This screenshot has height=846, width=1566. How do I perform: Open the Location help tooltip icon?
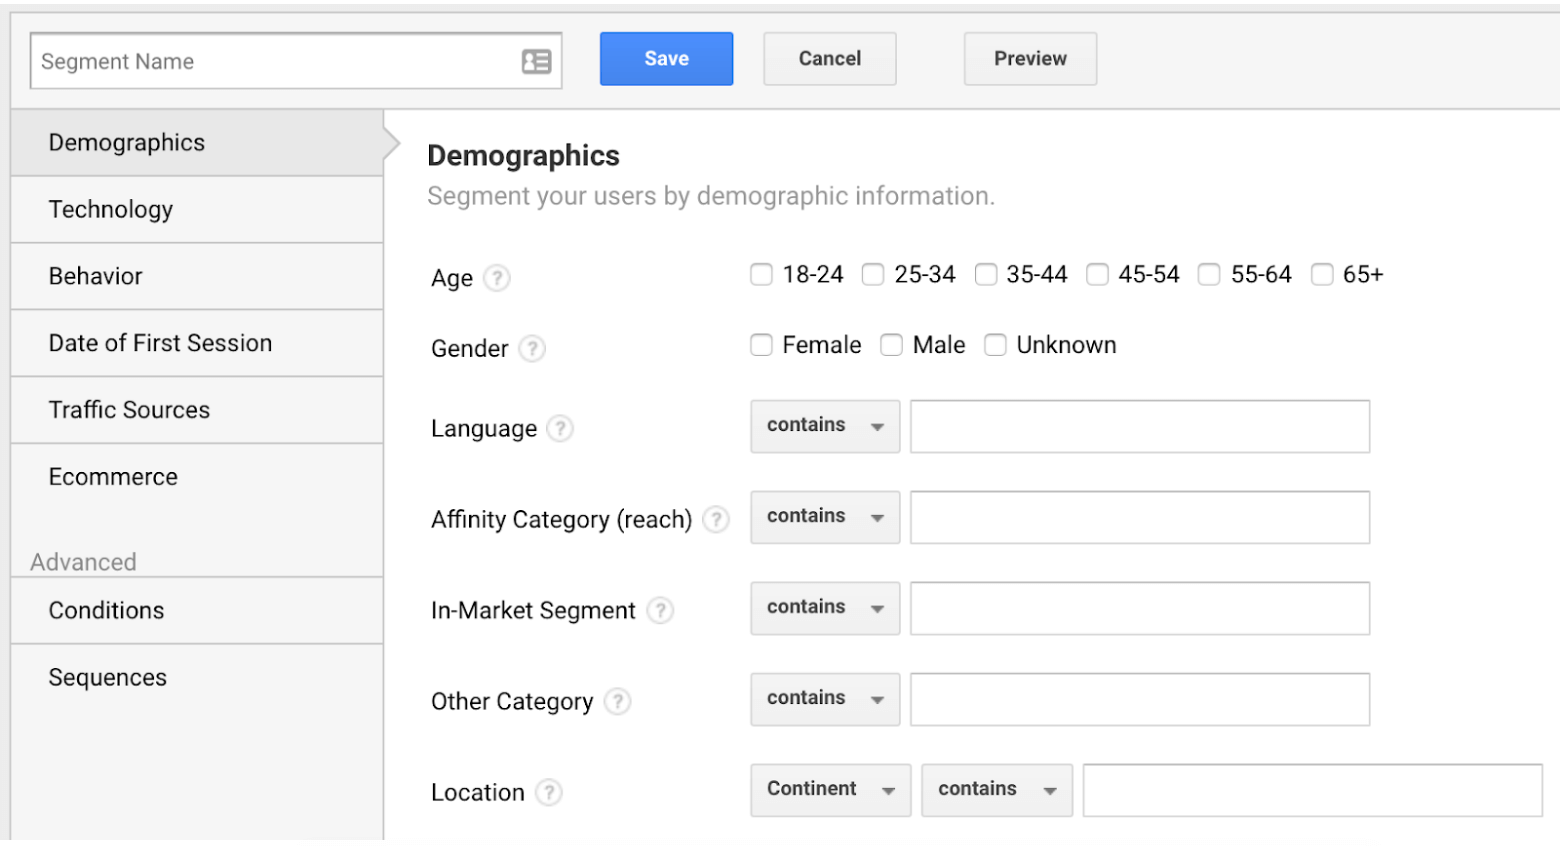click(x=549, y=792)
